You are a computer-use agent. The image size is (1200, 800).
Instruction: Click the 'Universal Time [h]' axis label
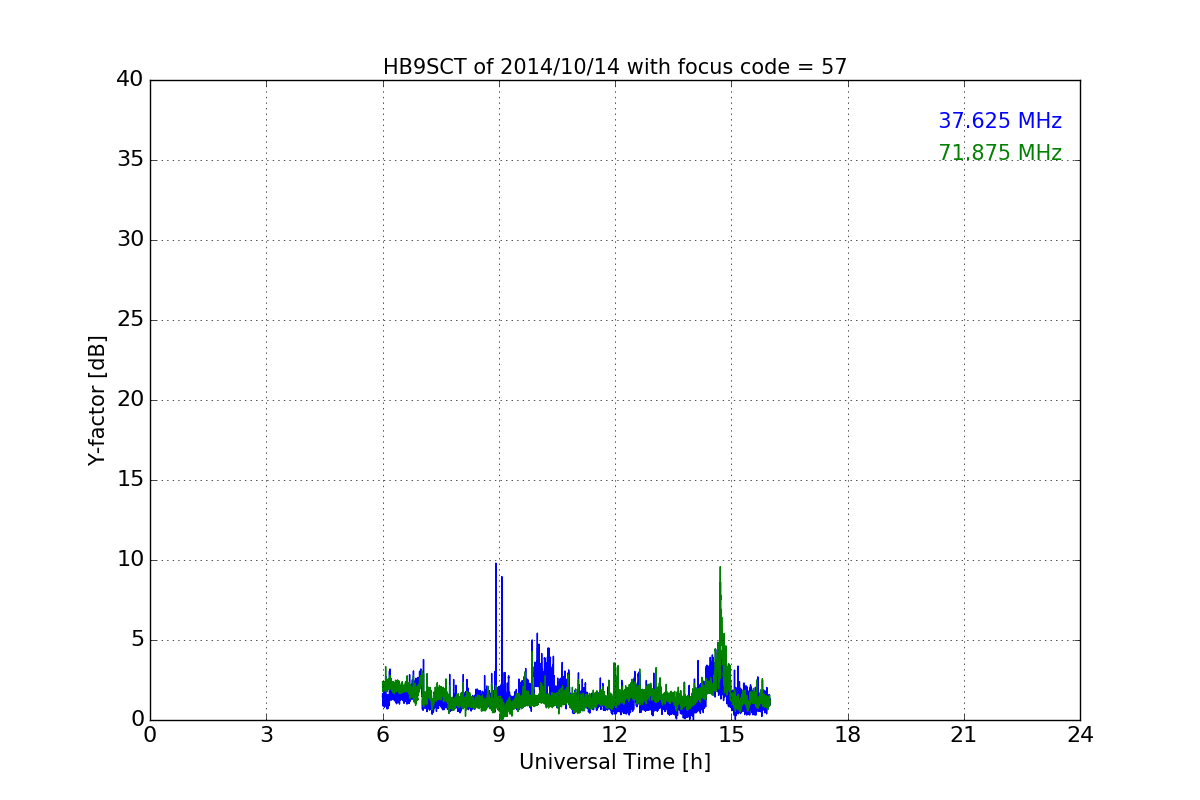(615, 762)
